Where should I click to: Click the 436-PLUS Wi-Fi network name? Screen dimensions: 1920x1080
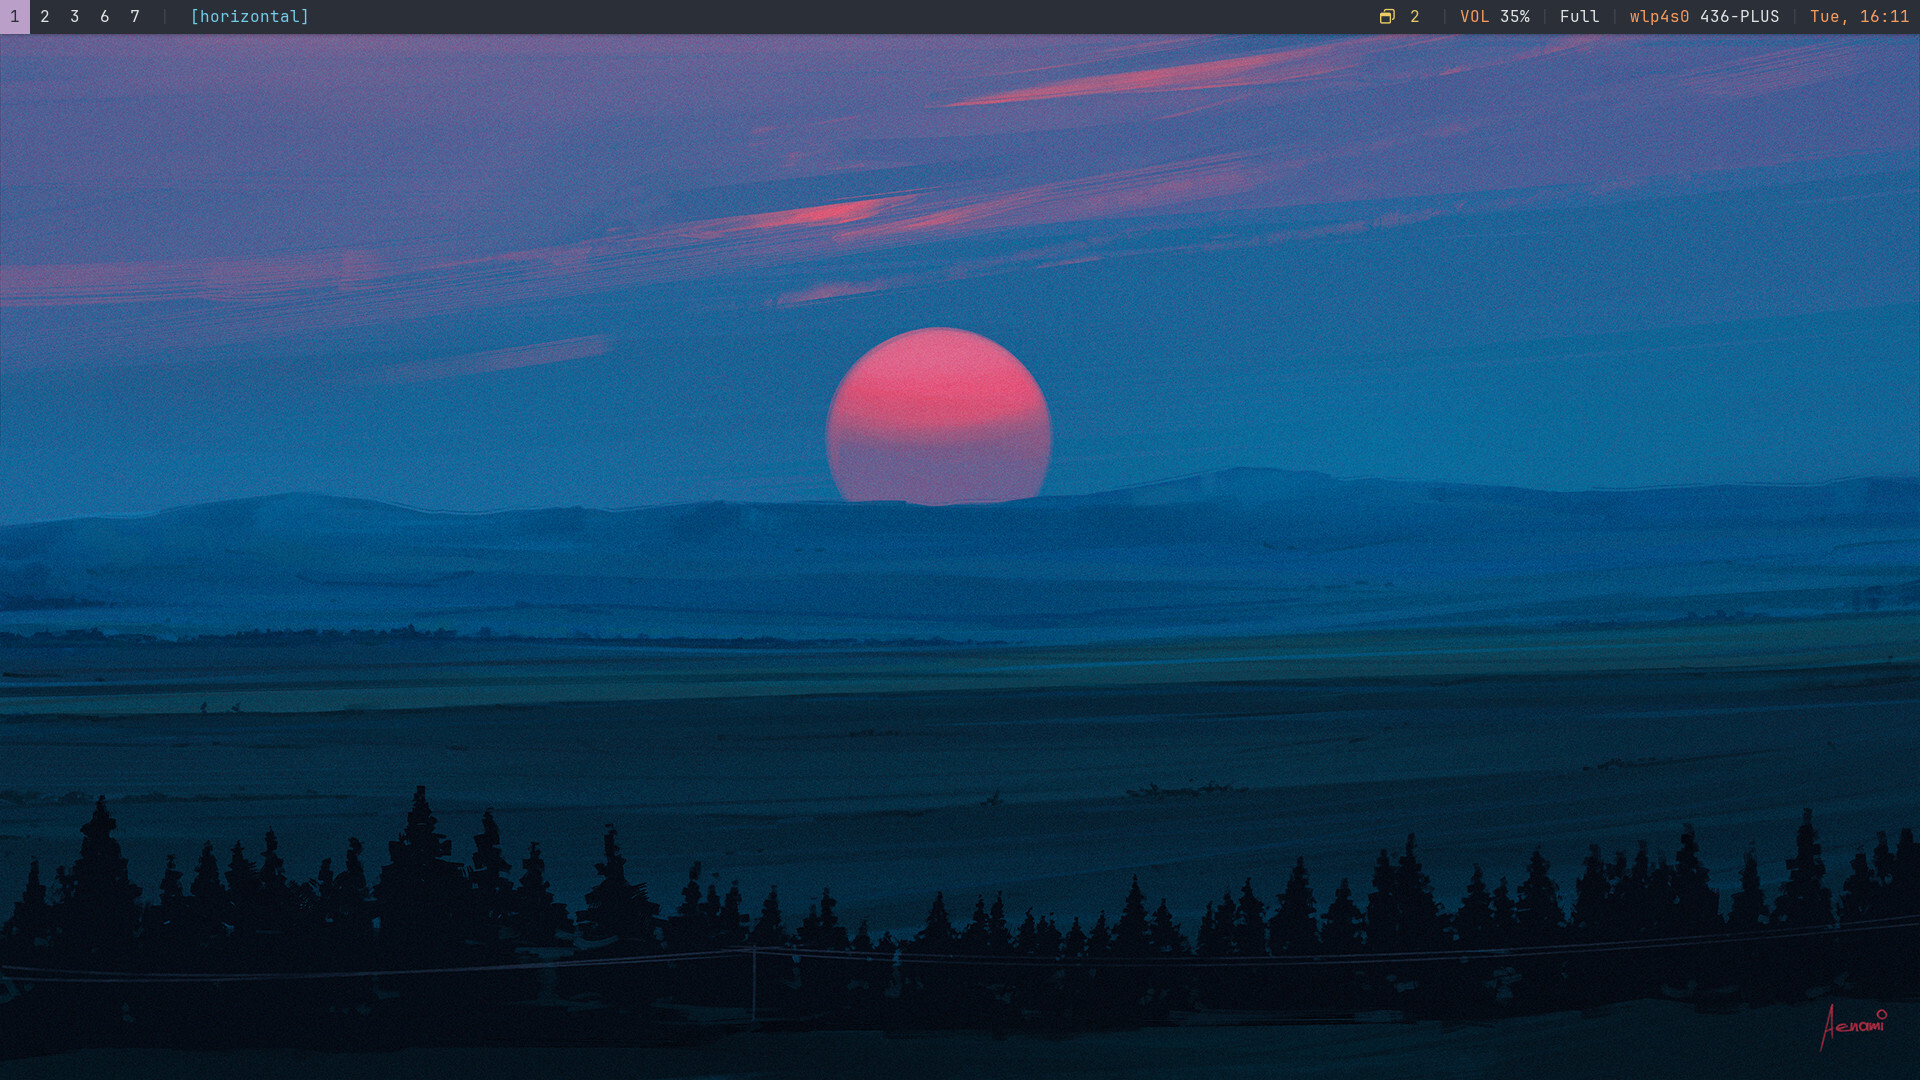[x=1739, y=17]
